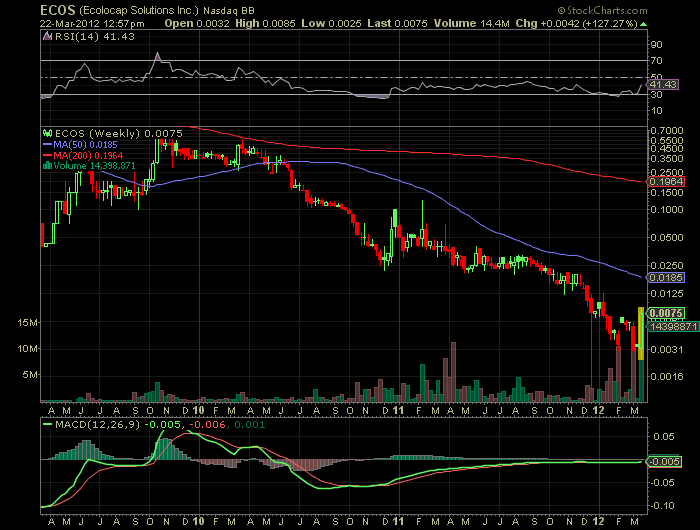This screenshot has height=530, width=700.
Task: Click the red 0.1964 MA value tag
Action: pyautogui.click(x=664, y=181)
